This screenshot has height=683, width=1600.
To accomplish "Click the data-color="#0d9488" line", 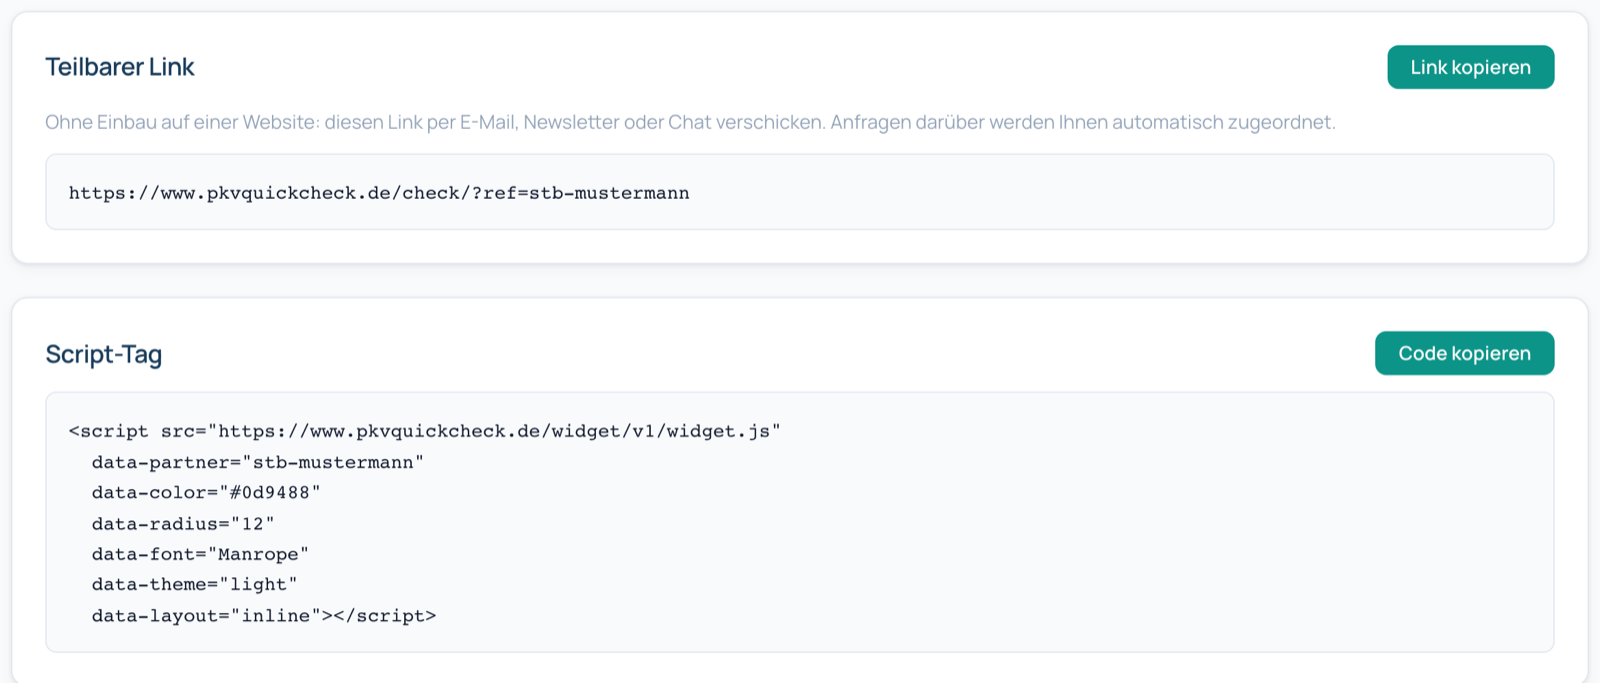I will point(206,492).
